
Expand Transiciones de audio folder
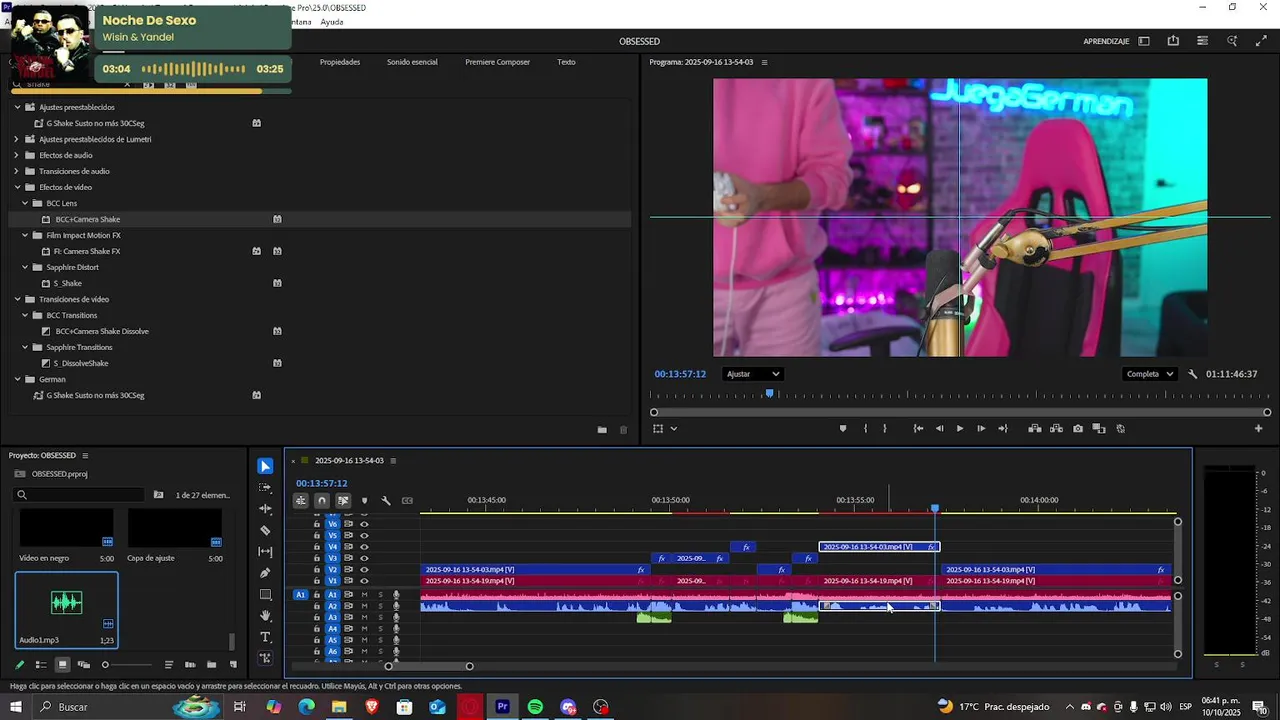point(17,171)
